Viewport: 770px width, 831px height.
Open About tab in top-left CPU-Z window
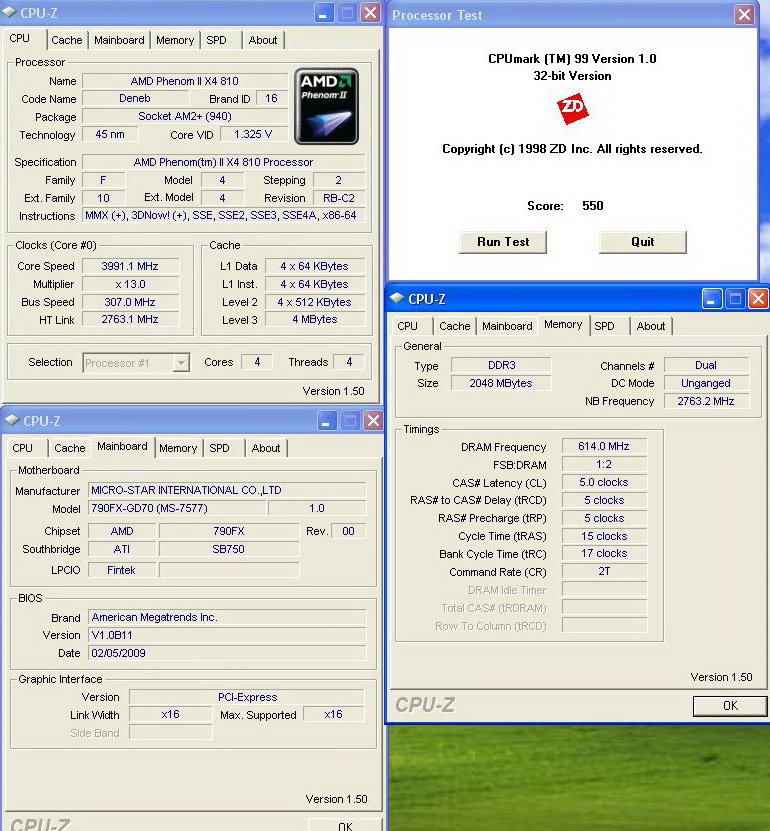(x=263, y=40)
